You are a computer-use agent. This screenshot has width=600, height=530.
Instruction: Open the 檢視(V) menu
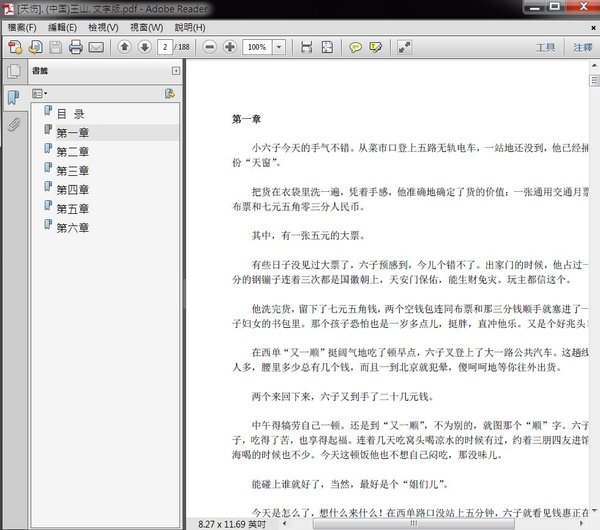pos(103,28)
